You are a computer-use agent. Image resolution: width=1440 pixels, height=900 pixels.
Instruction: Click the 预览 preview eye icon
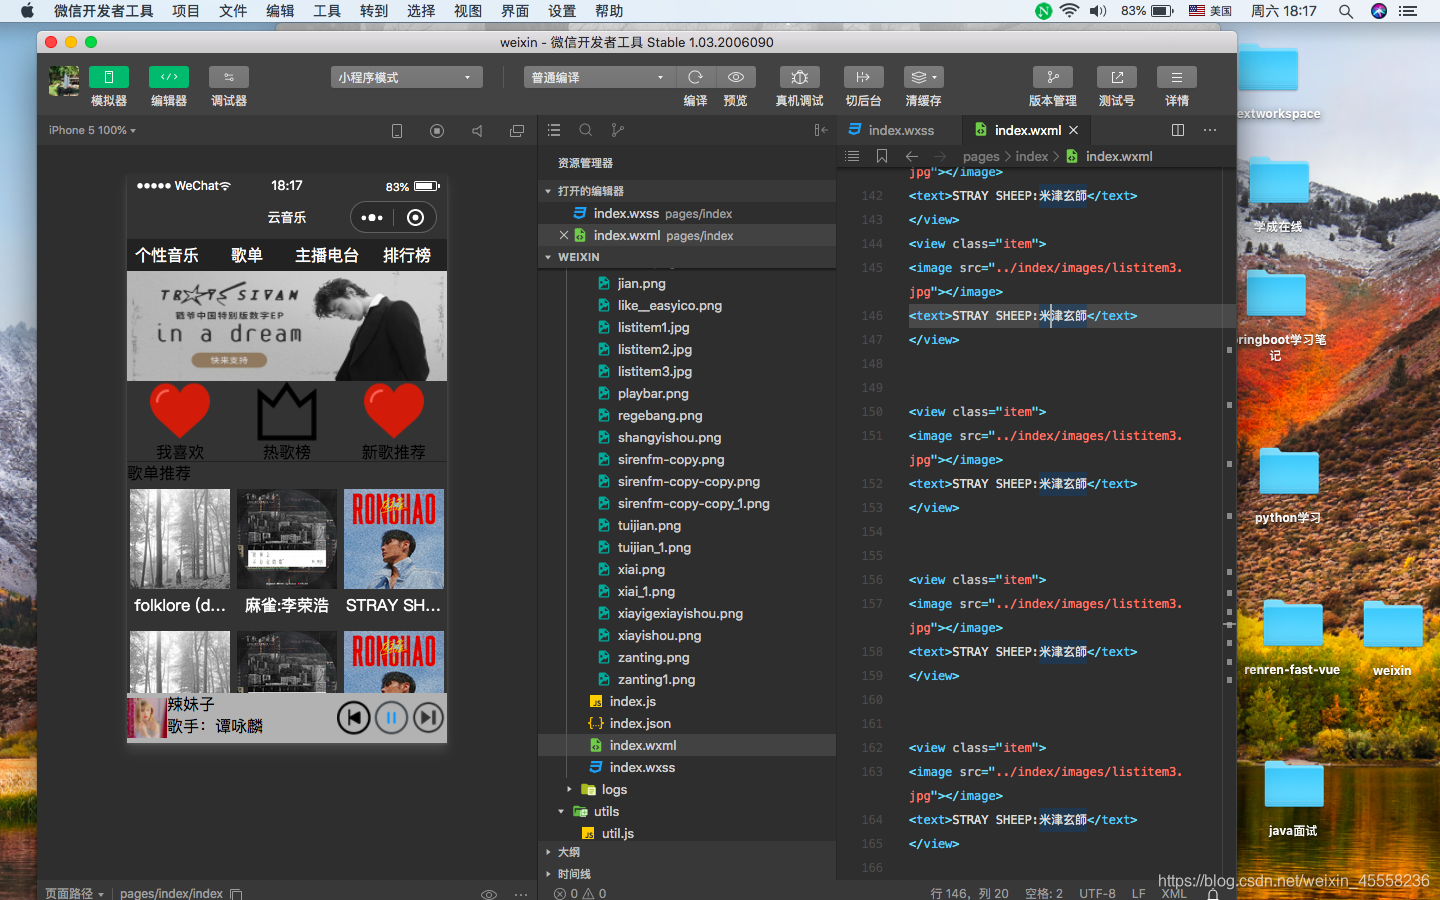[x=736, y=77]
